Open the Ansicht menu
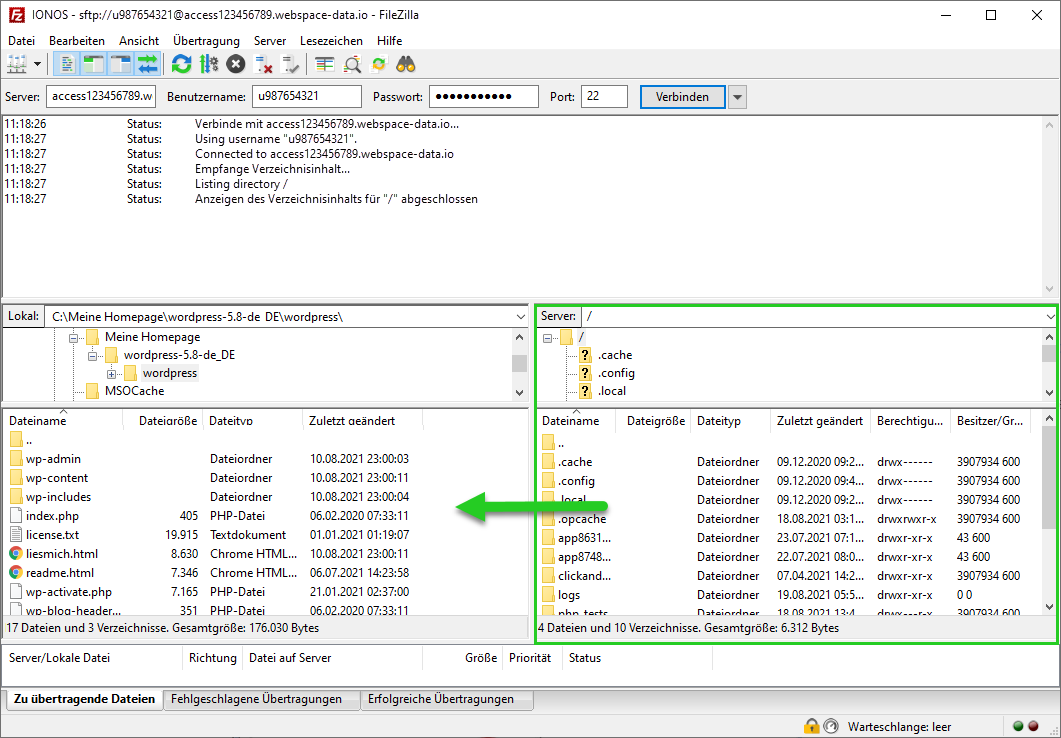 pyautogui.click(x=139, y=41)
